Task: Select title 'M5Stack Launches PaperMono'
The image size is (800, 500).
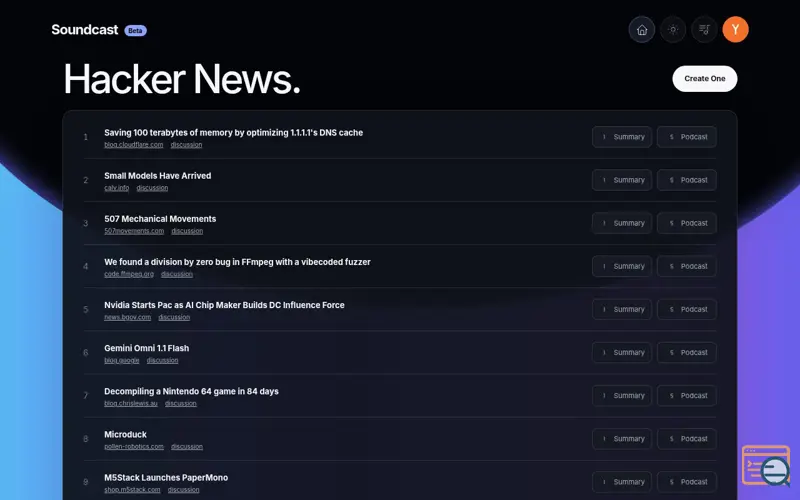Action: tap(166, 478)
